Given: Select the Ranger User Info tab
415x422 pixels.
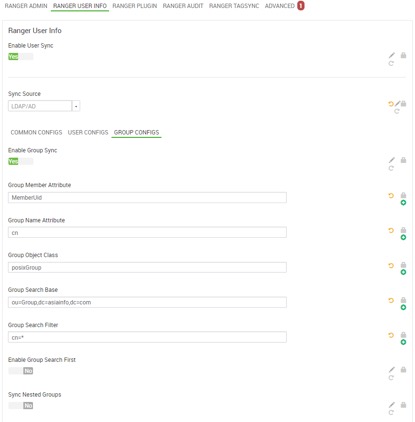Looking at the screenshot, I should pos(80,6).
